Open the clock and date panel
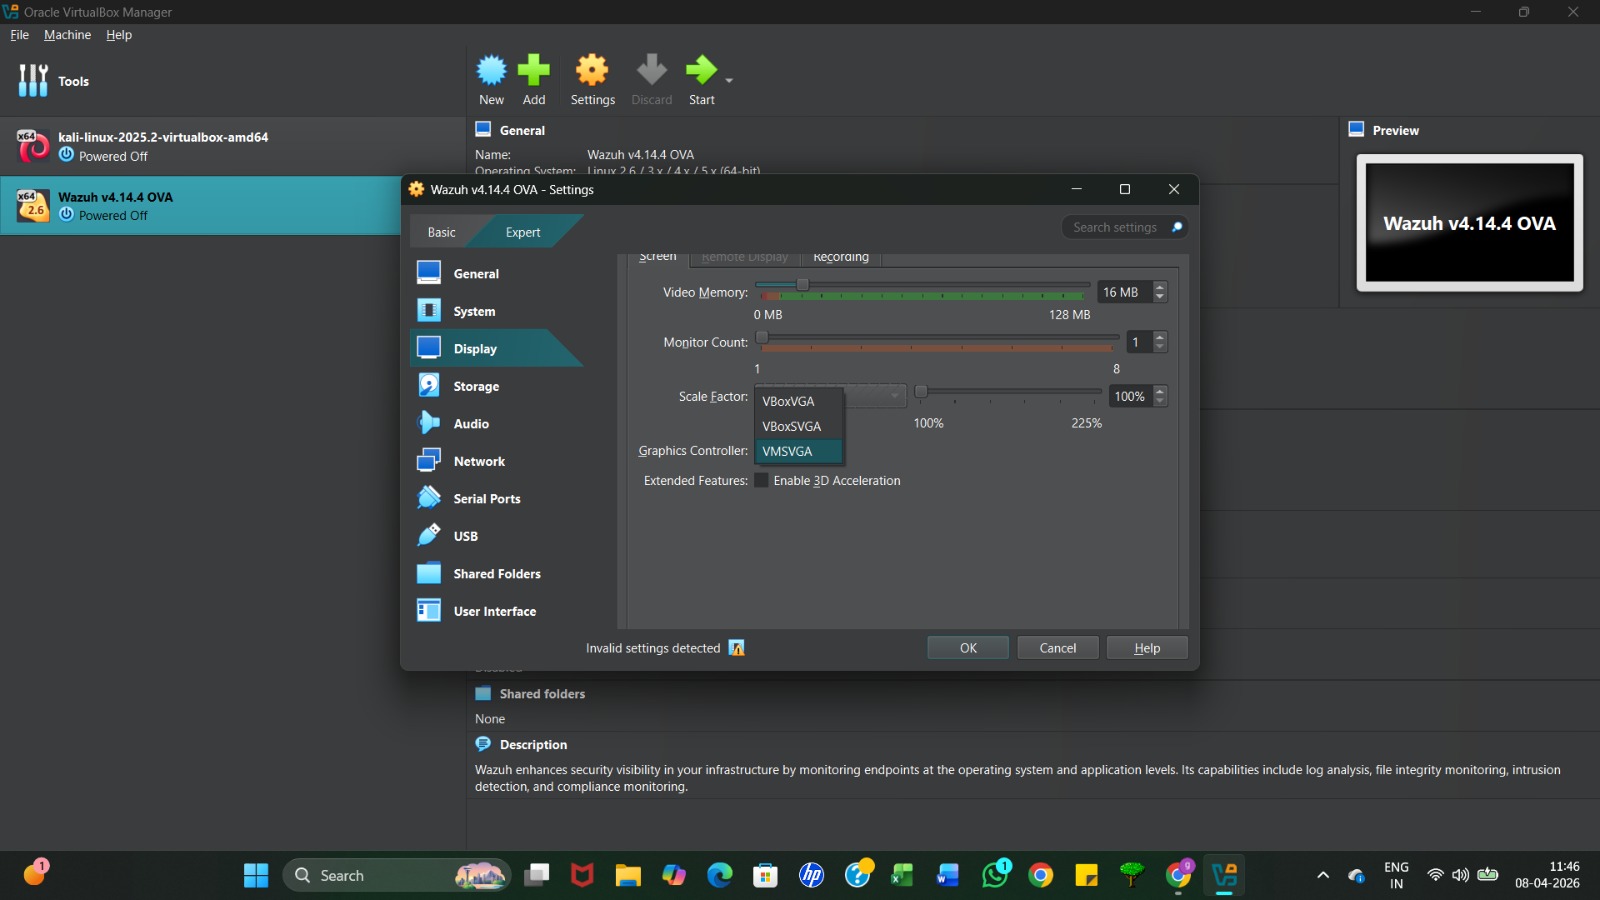The height and width of the screenshot is (900, 1600). click(1547, 875)
